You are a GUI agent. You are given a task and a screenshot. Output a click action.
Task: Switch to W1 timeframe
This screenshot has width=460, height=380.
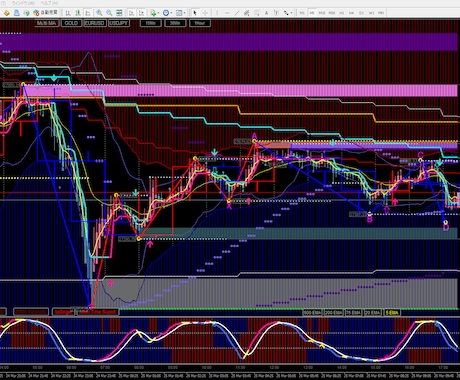(371, 13)
